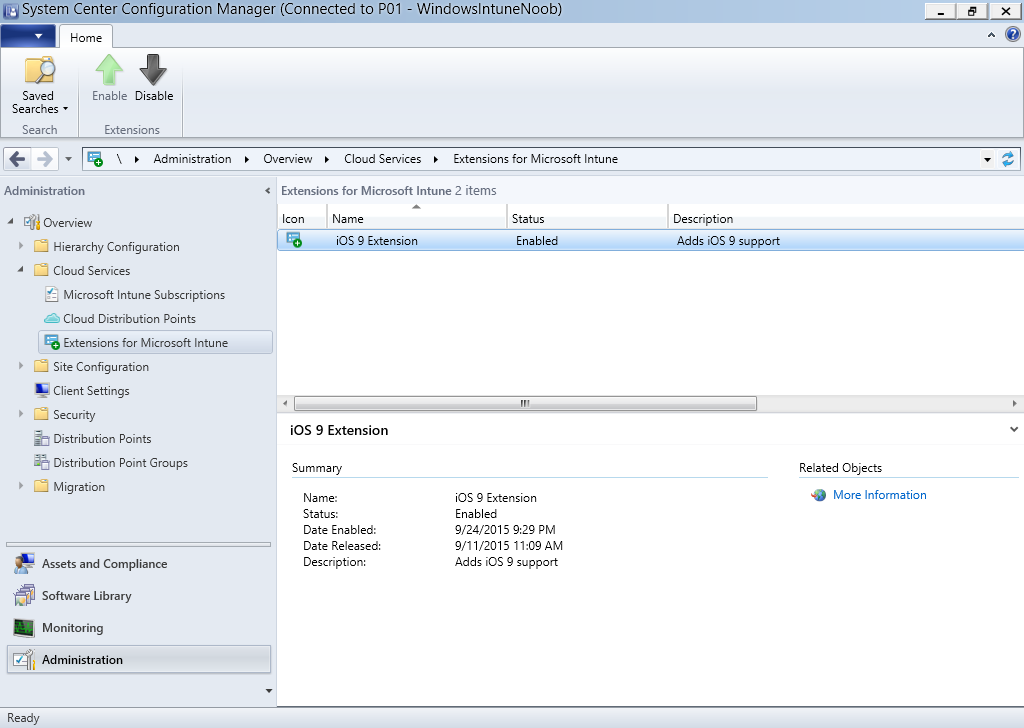Open the Software Library workspace
Image resolution: width=1024 pixels, height=728 pixels.
point(138,595)
